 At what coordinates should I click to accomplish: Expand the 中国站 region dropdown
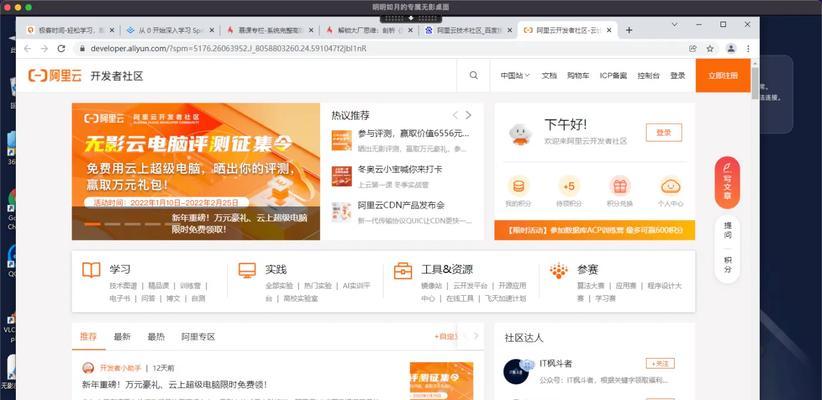(x=515, y=75)
